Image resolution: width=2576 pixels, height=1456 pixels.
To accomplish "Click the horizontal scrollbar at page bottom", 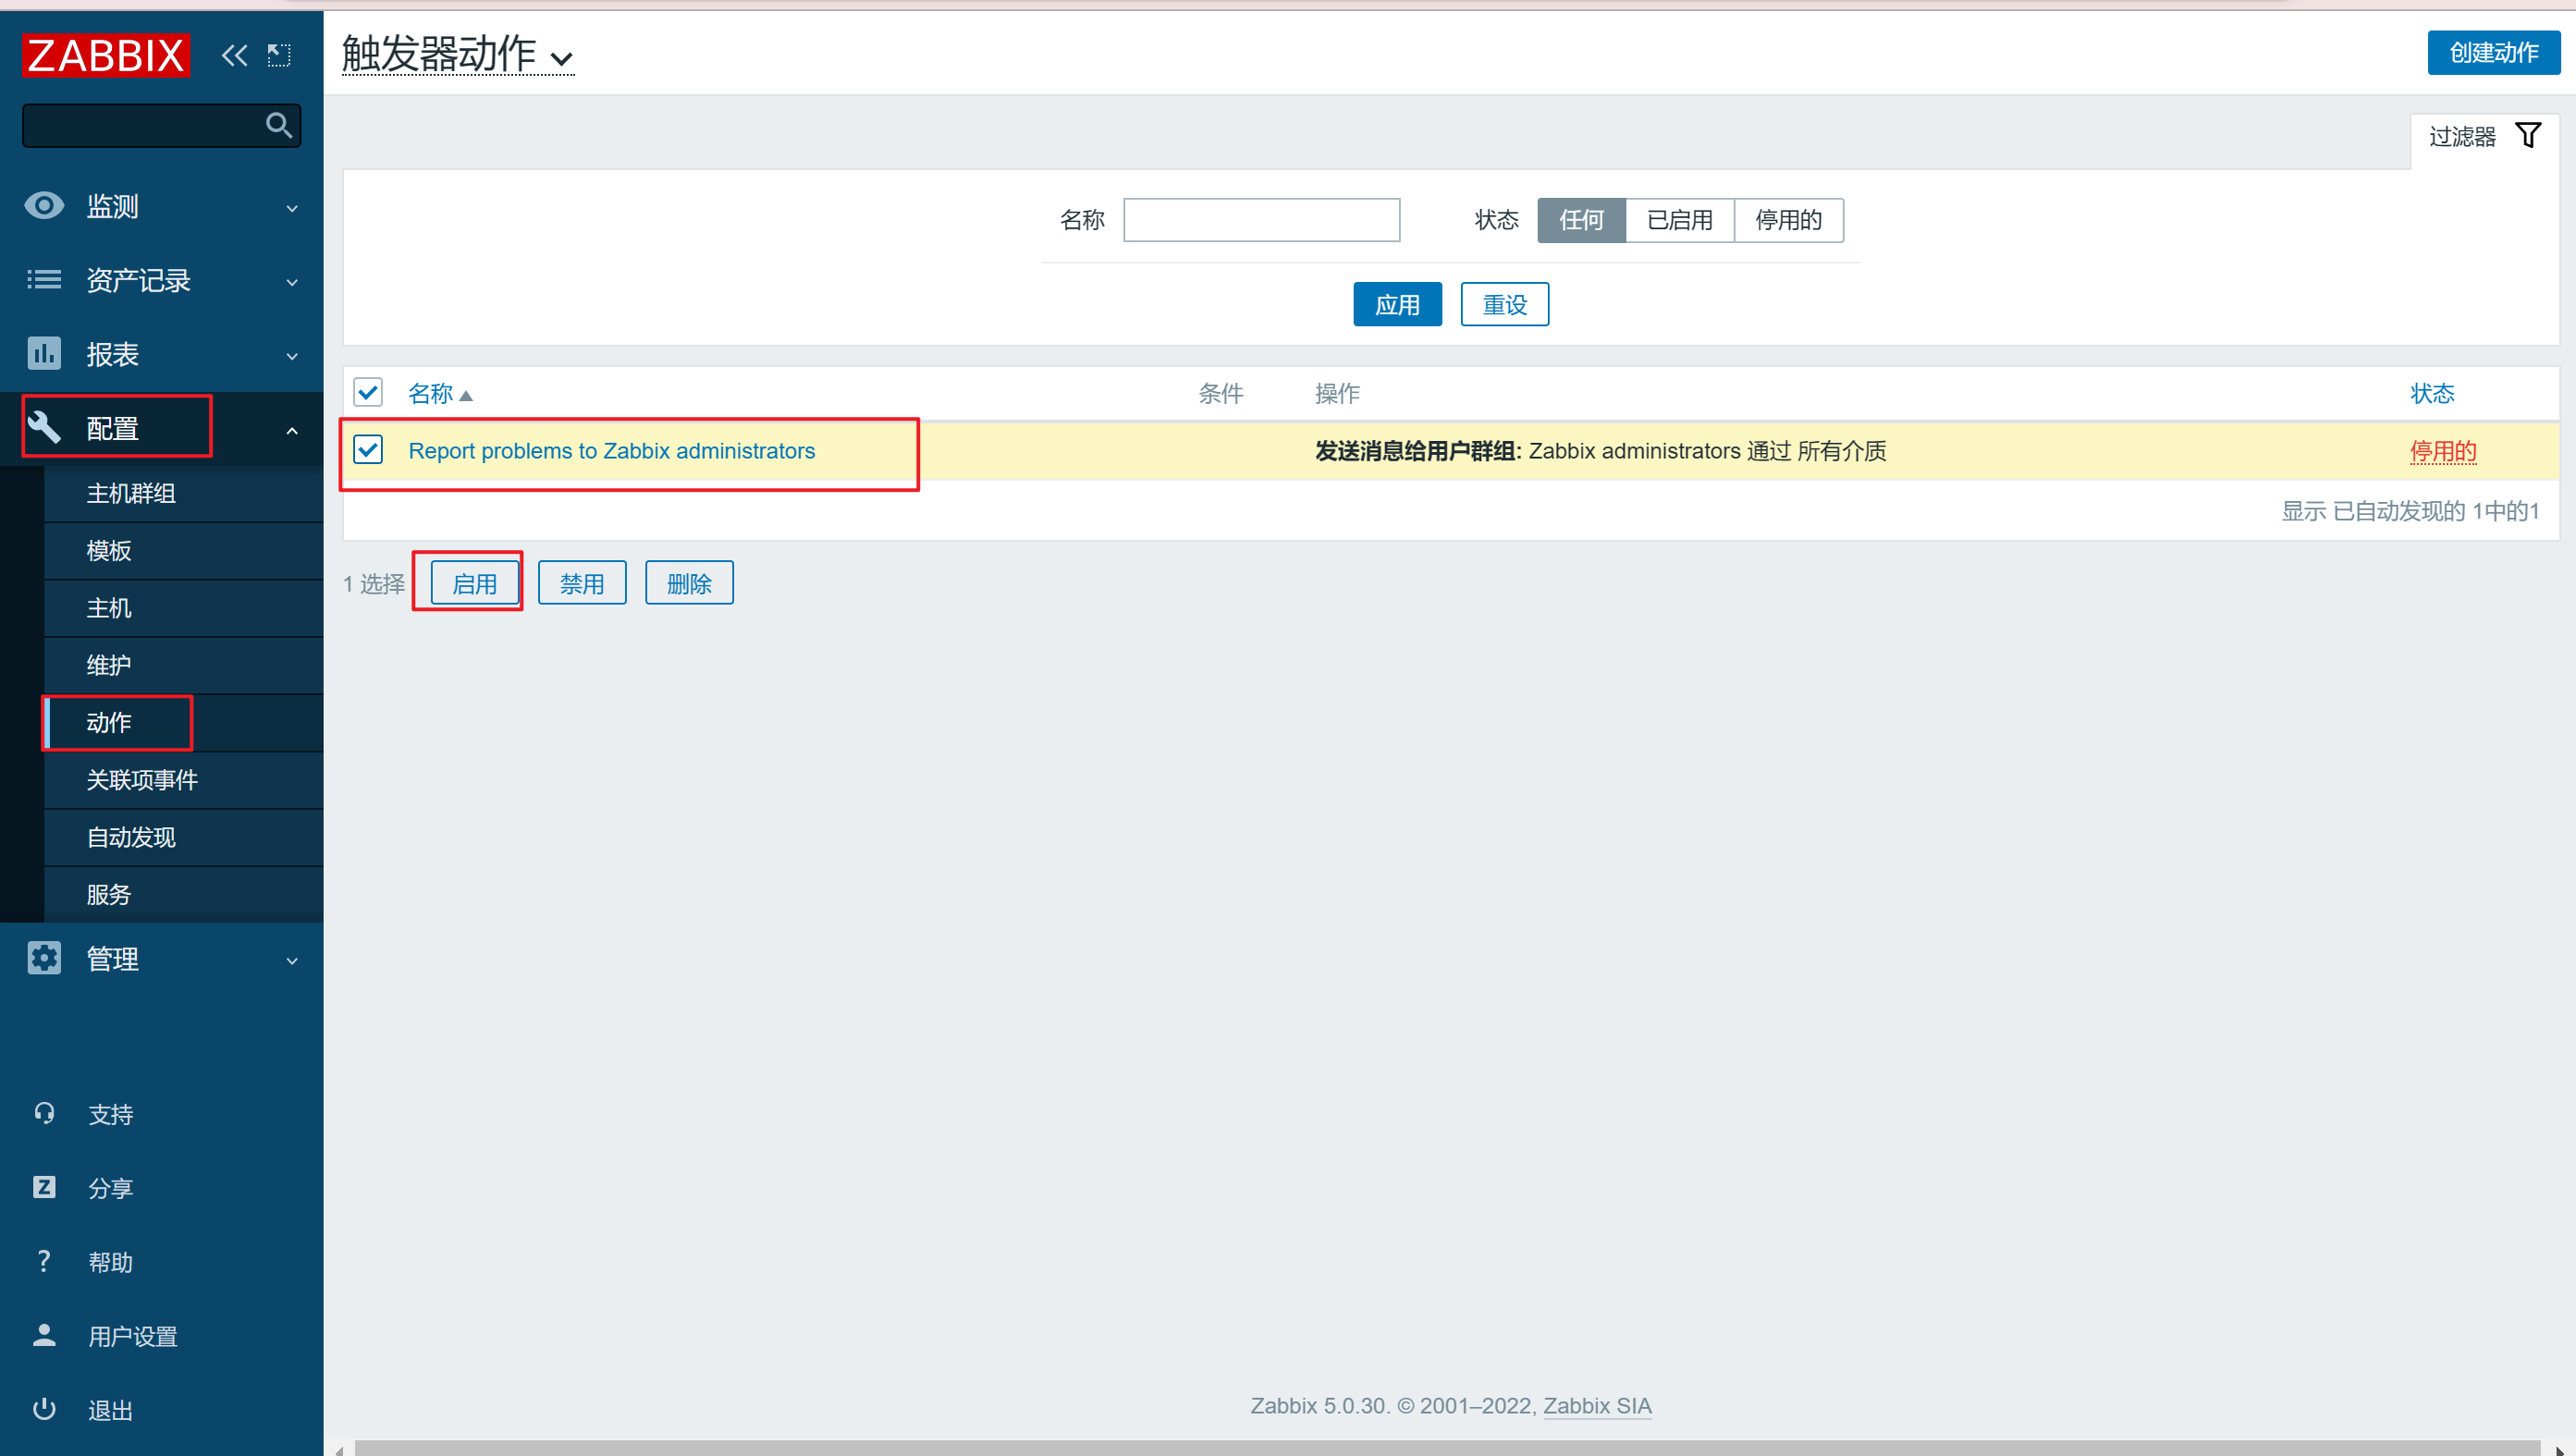I will 1447,1448.
